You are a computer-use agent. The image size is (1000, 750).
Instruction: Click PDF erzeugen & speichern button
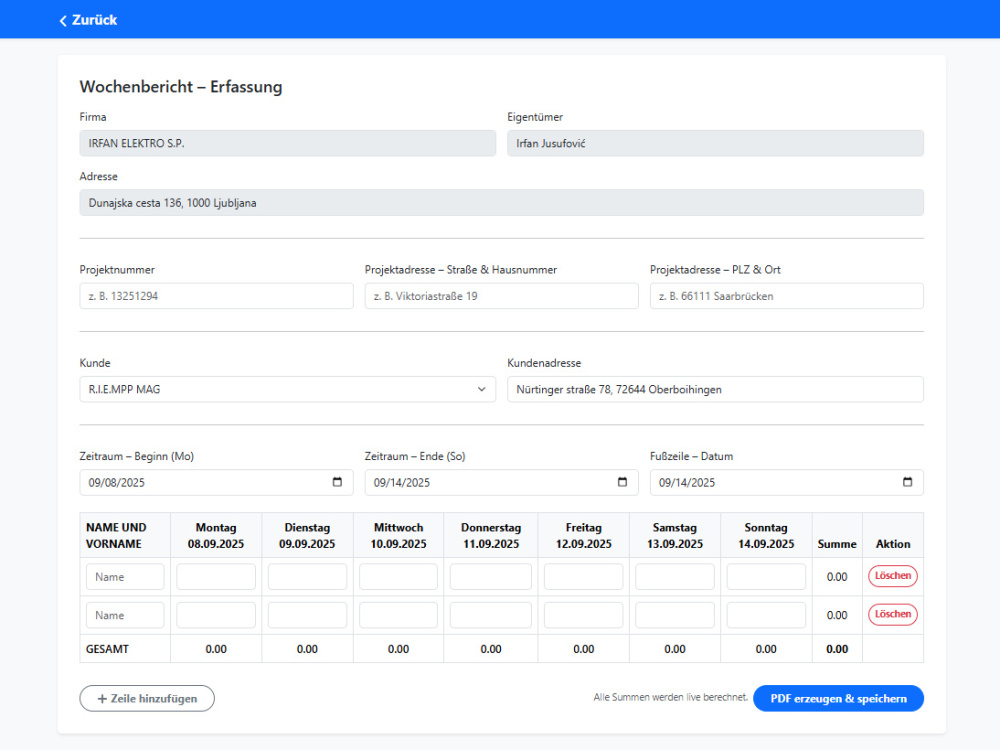pyautogui.click(x=838, y=698)
